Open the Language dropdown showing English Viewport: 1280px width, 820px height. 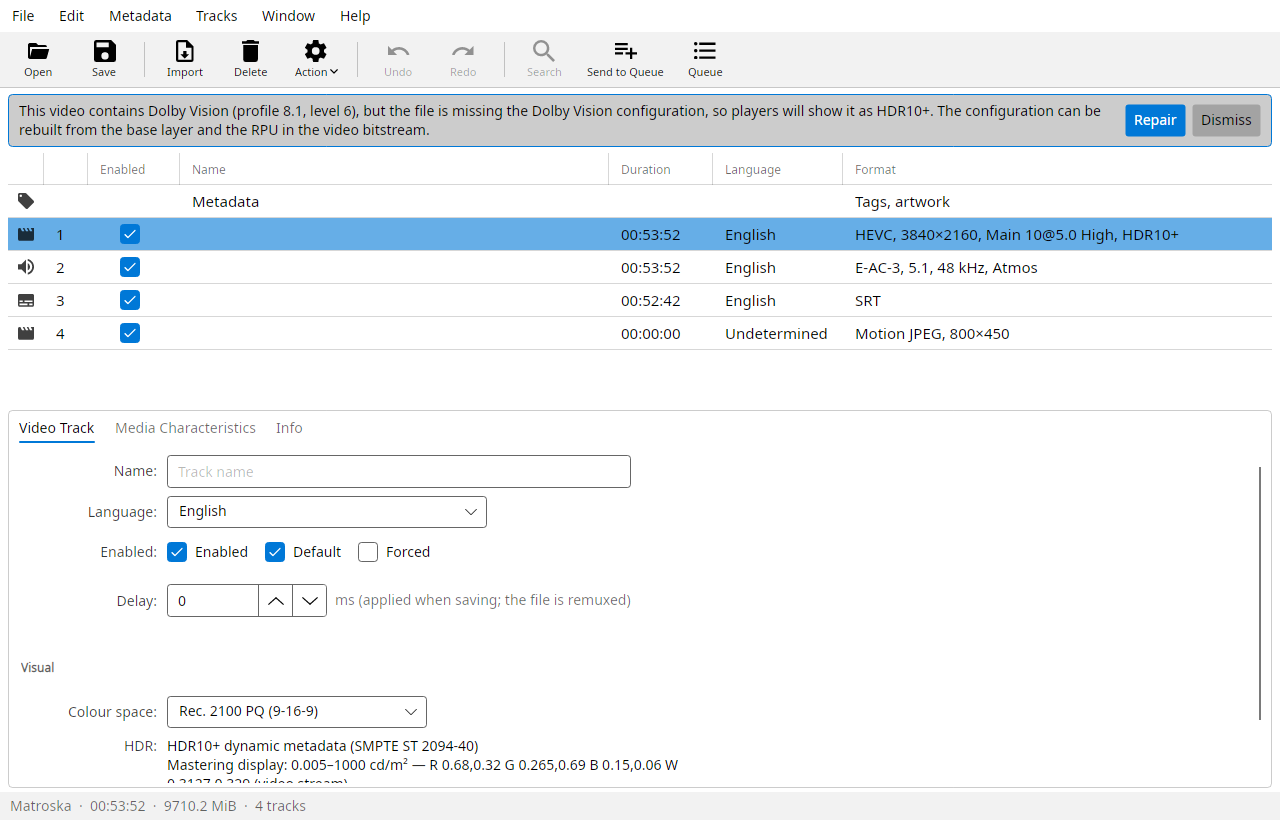coord(327,512)
